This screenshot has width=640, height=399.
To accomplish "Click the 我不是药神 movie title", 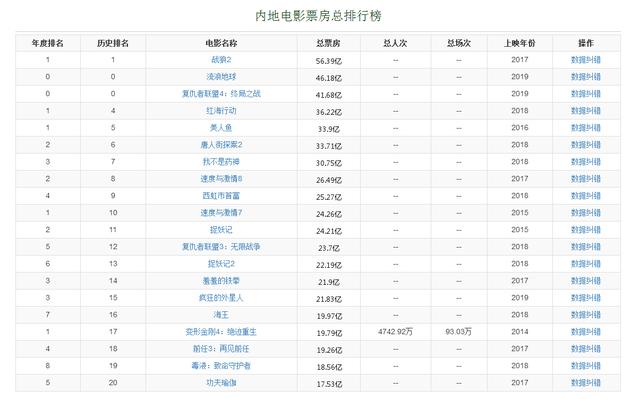I will [221, 162].
